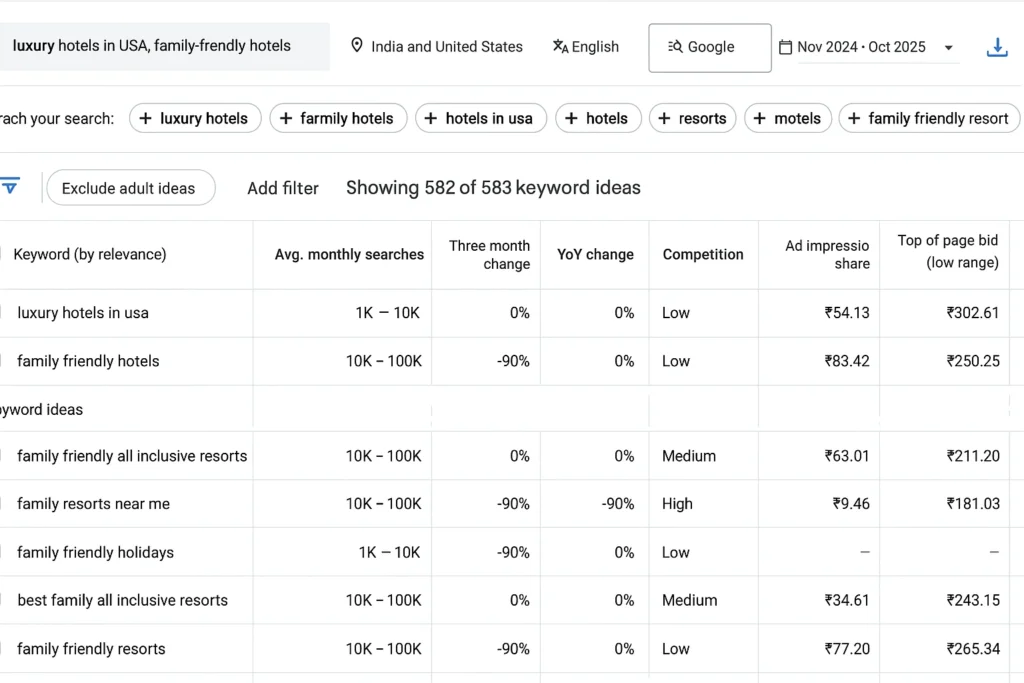Add 'motels' keyword via its plus icon
This screenshot has height=683, width=1024.
pyautogui.click(x=761, y=118)
